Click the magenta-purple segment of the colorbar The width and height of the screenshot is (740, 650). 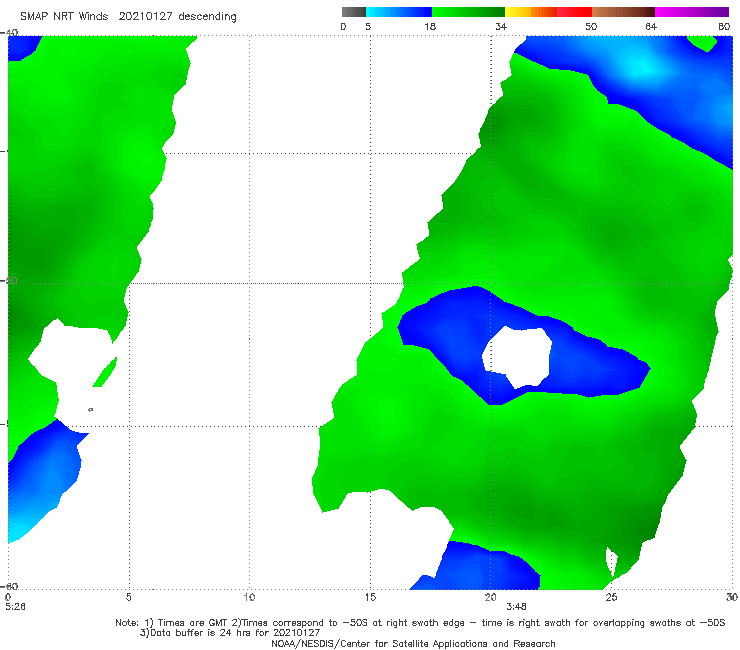point(692,12)
